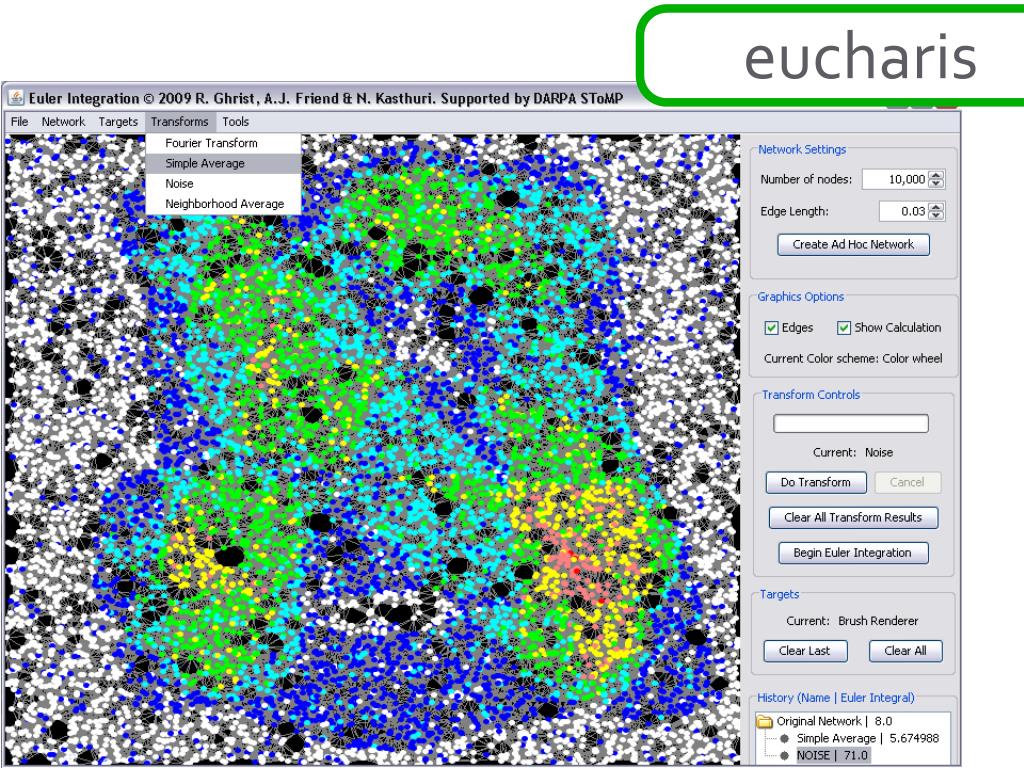Viewport: 1024px width, 768px height.
Task: Click the Java application icon in the title bar
Action: (x=16, y=98)
